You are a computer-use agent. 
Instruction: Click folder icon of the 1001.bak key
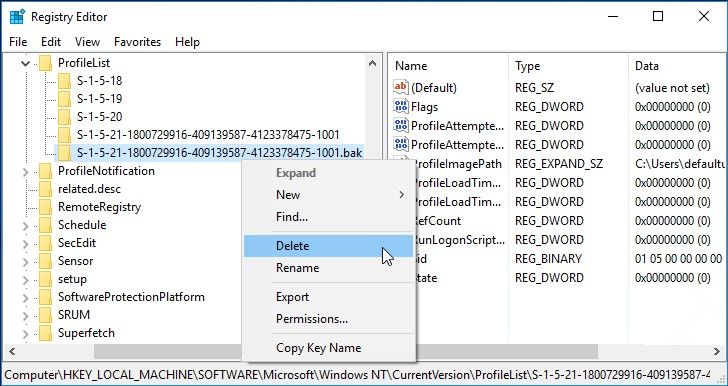pos(65,152)
